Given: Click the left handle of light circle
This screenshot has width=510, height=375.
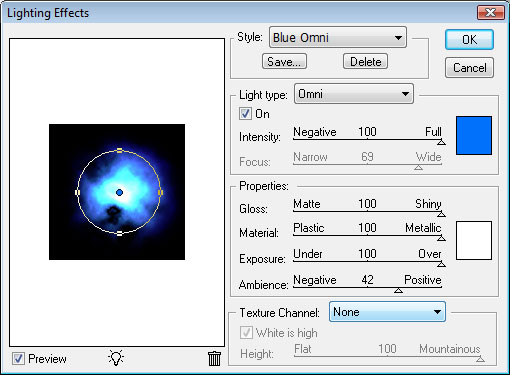Looking at the screenshot, I should [x=78, y=192].
